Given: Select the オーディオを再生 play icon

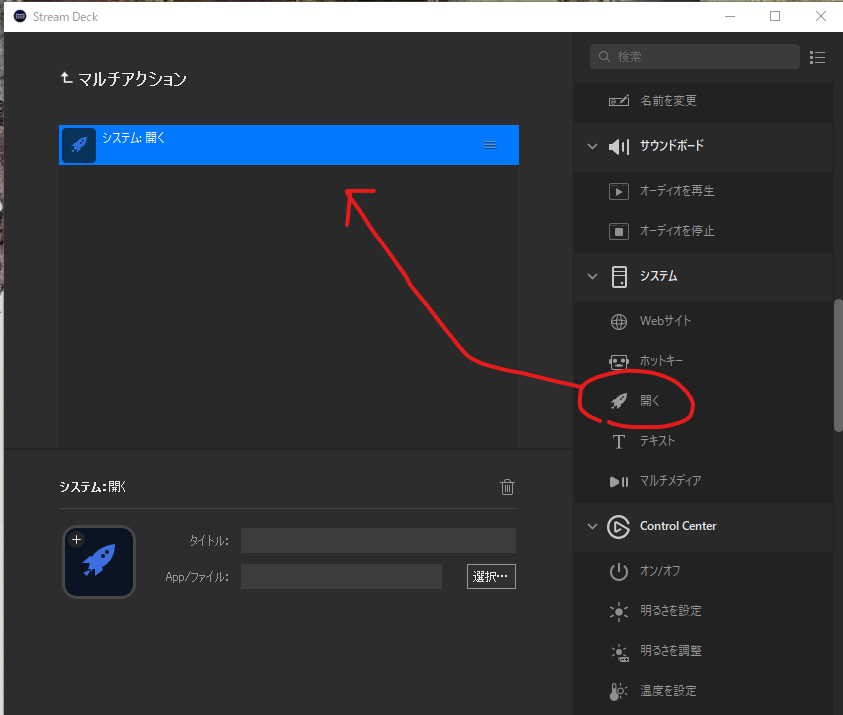Looking at the screenshot, I should [619, 191].
